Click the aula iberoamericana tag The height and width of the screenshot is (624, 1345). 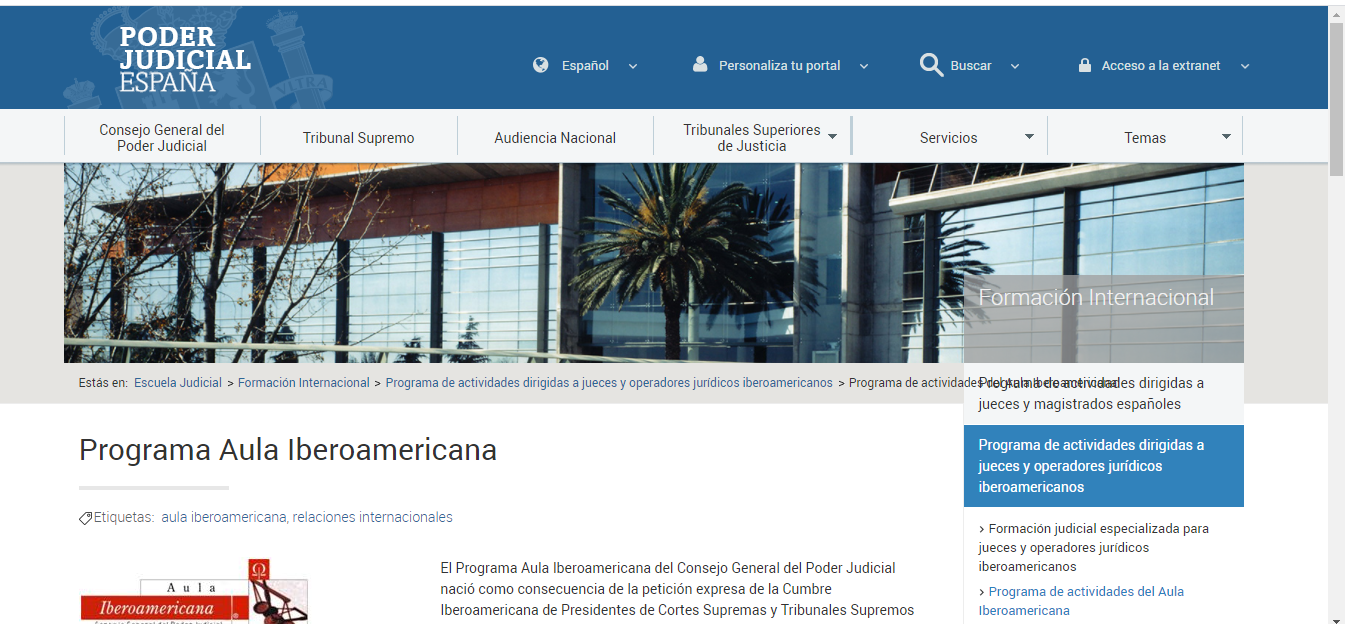223,517
